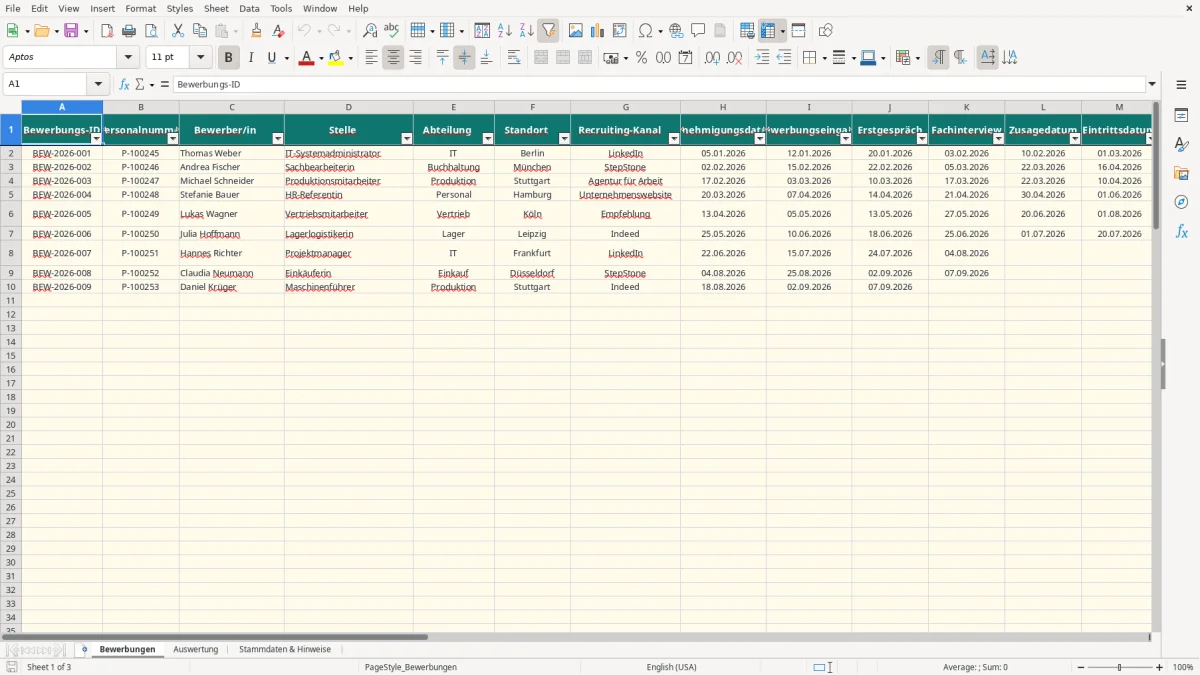Click Sheet 1 of 3 status field
Viewport: 1200px width, 675px height.
tap(49, 667)
